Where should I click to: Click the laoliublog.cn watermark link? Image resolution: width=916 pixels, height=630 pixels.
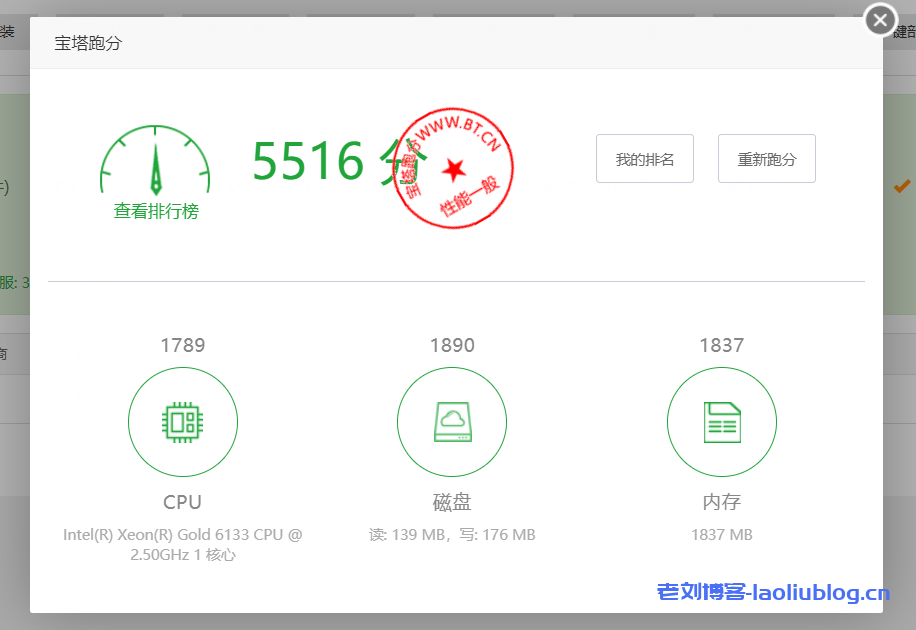773,592
